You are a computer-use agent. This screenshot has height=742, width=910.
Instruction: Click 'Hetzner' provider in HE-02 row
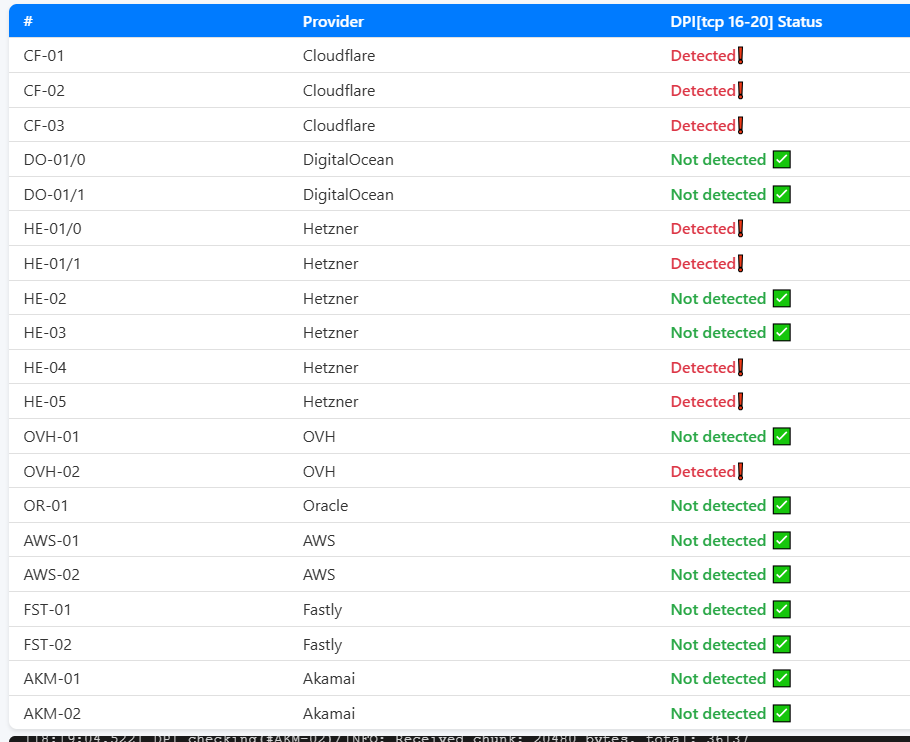[x=331, y=298]
